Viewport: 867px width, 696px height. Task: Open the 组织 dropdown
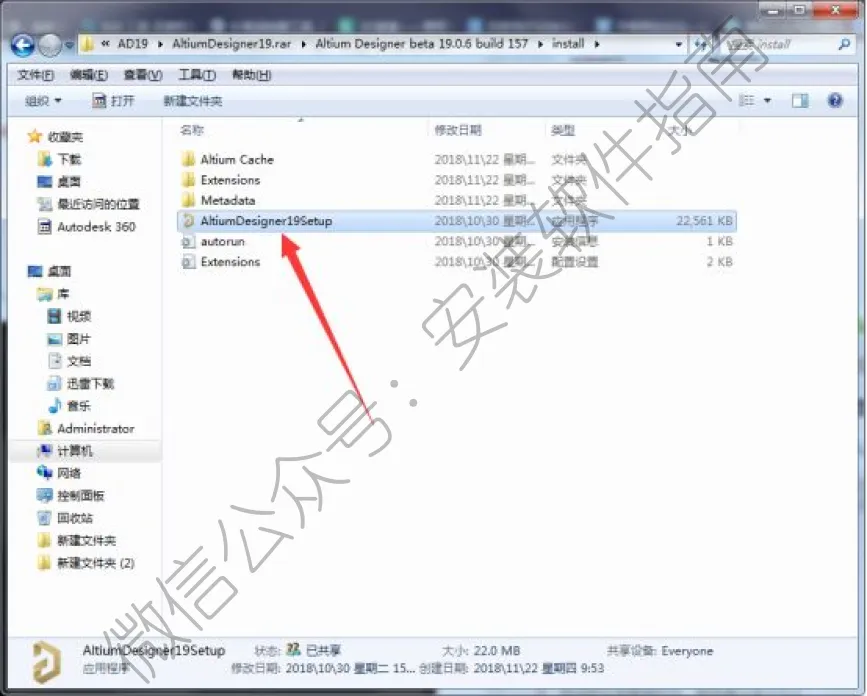click(43, 101)
